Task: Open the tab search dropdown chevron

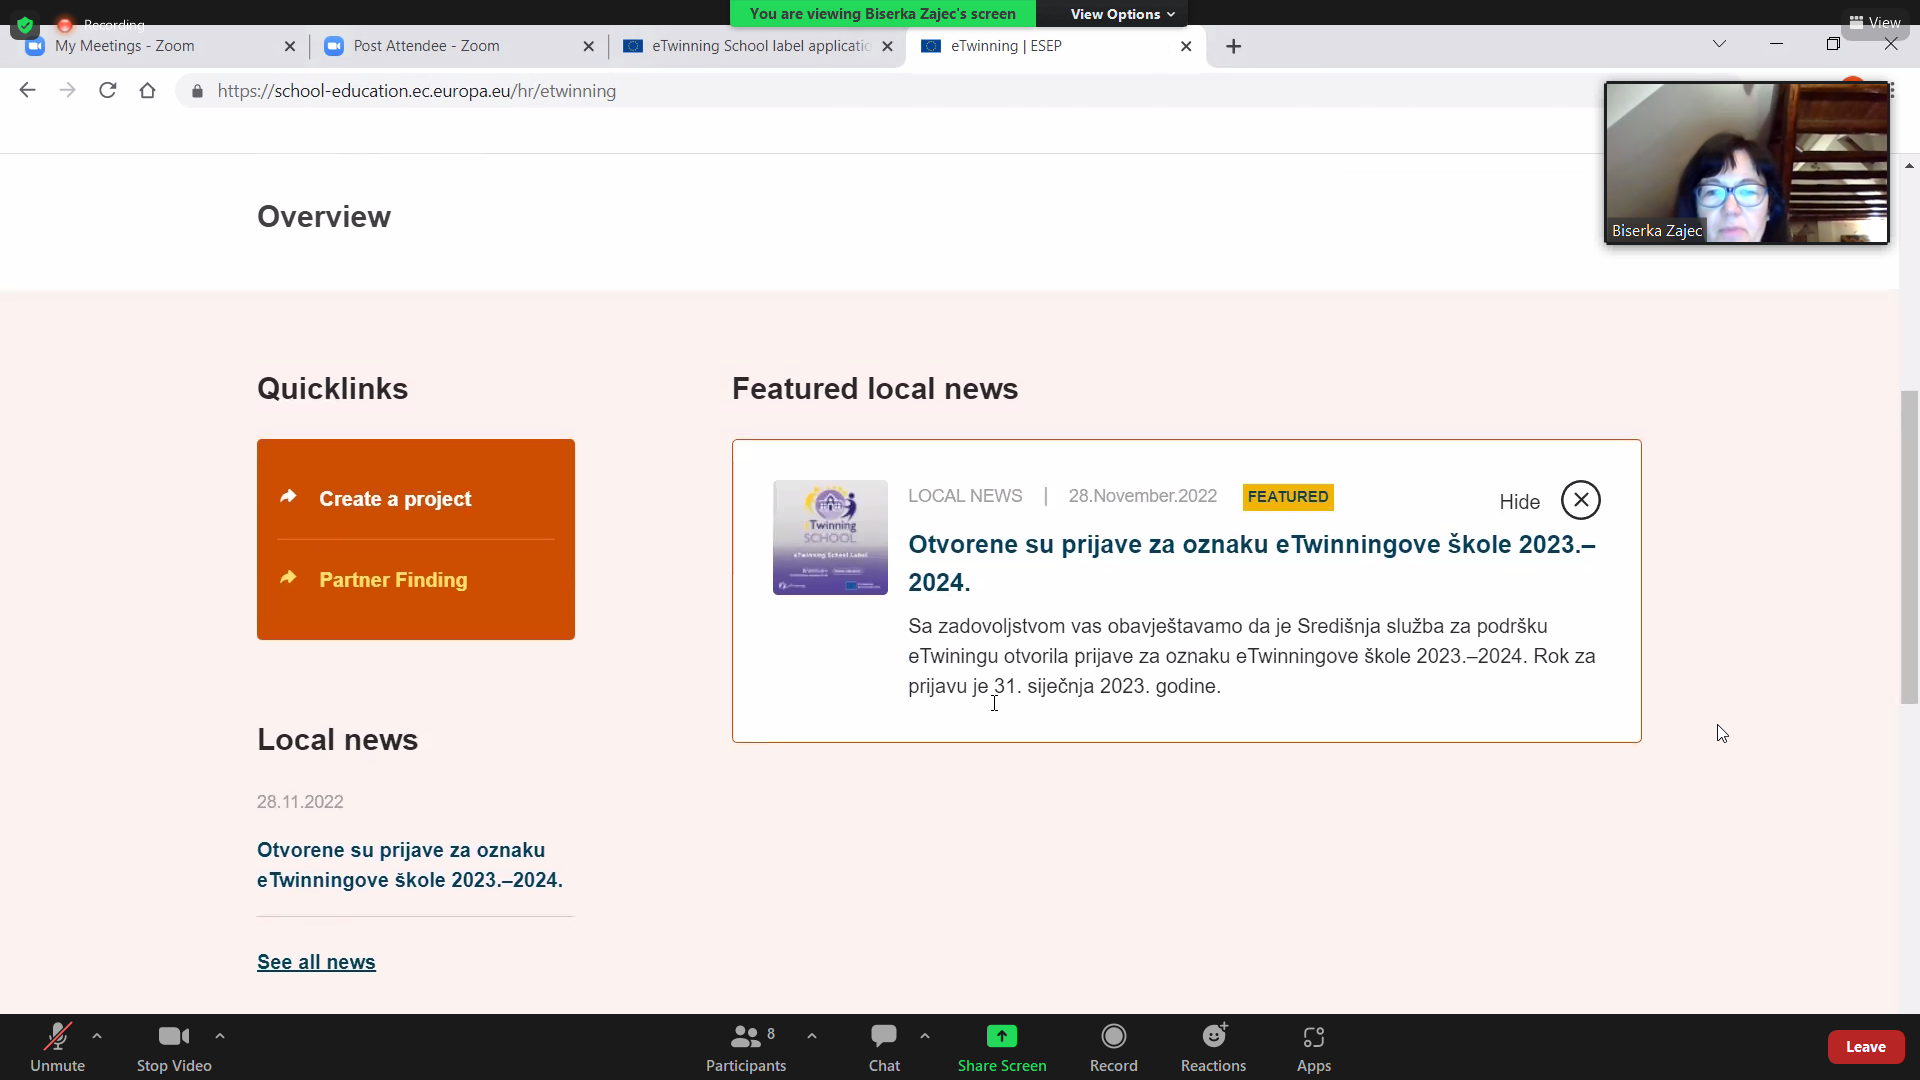Action: point(1720,44)
